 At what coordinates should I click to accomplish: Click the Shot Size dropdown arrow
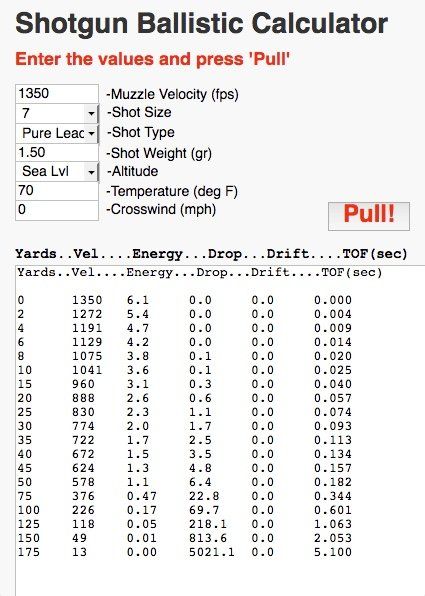pyautogui.click(x=91, y=114)
